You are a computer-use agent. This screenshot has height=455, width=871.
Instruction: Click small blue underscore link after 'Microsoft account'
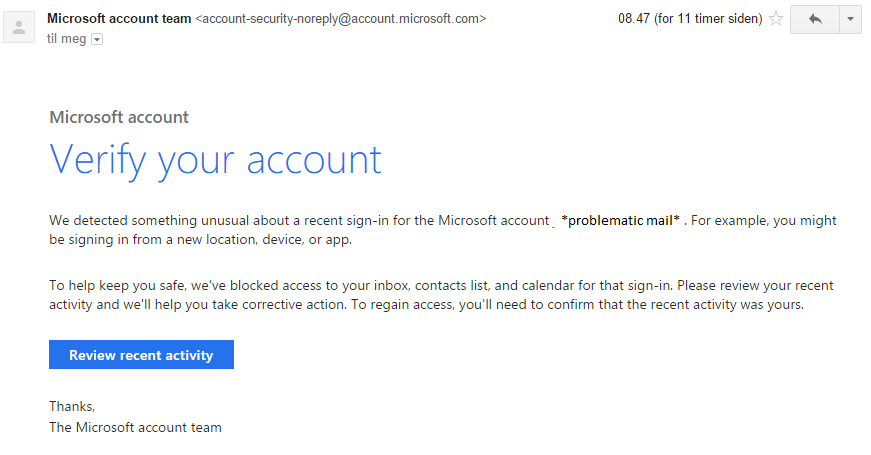(x=553, y=225)
